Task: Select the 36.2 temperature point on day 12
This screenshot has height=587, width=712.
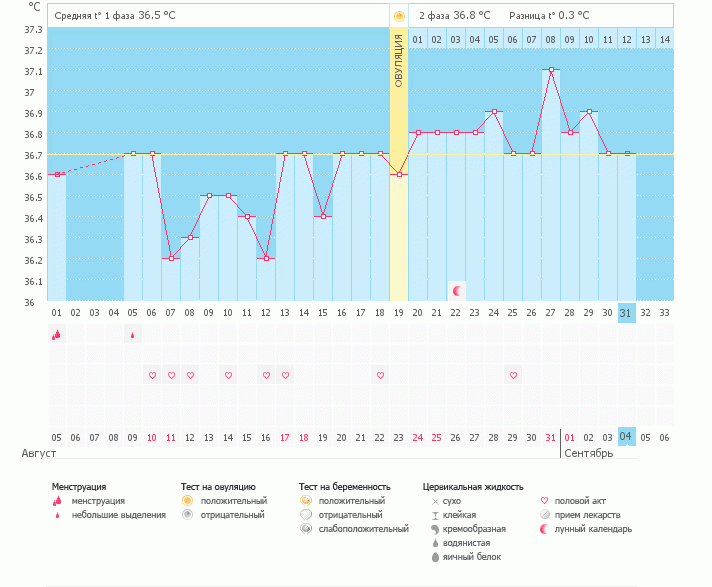Action: pyautogui.click(x=266, y=258)
